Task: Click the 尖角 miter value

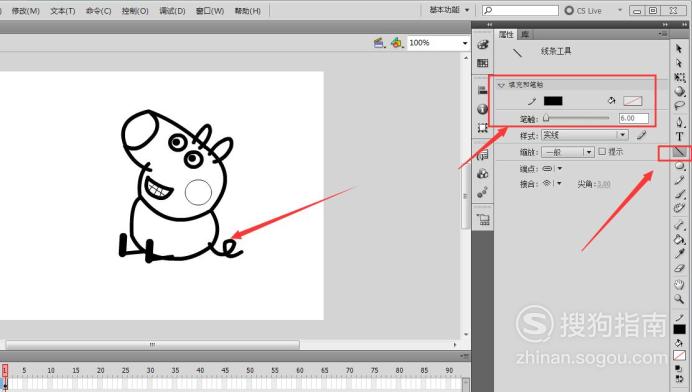Action: [x=604, y=184]
